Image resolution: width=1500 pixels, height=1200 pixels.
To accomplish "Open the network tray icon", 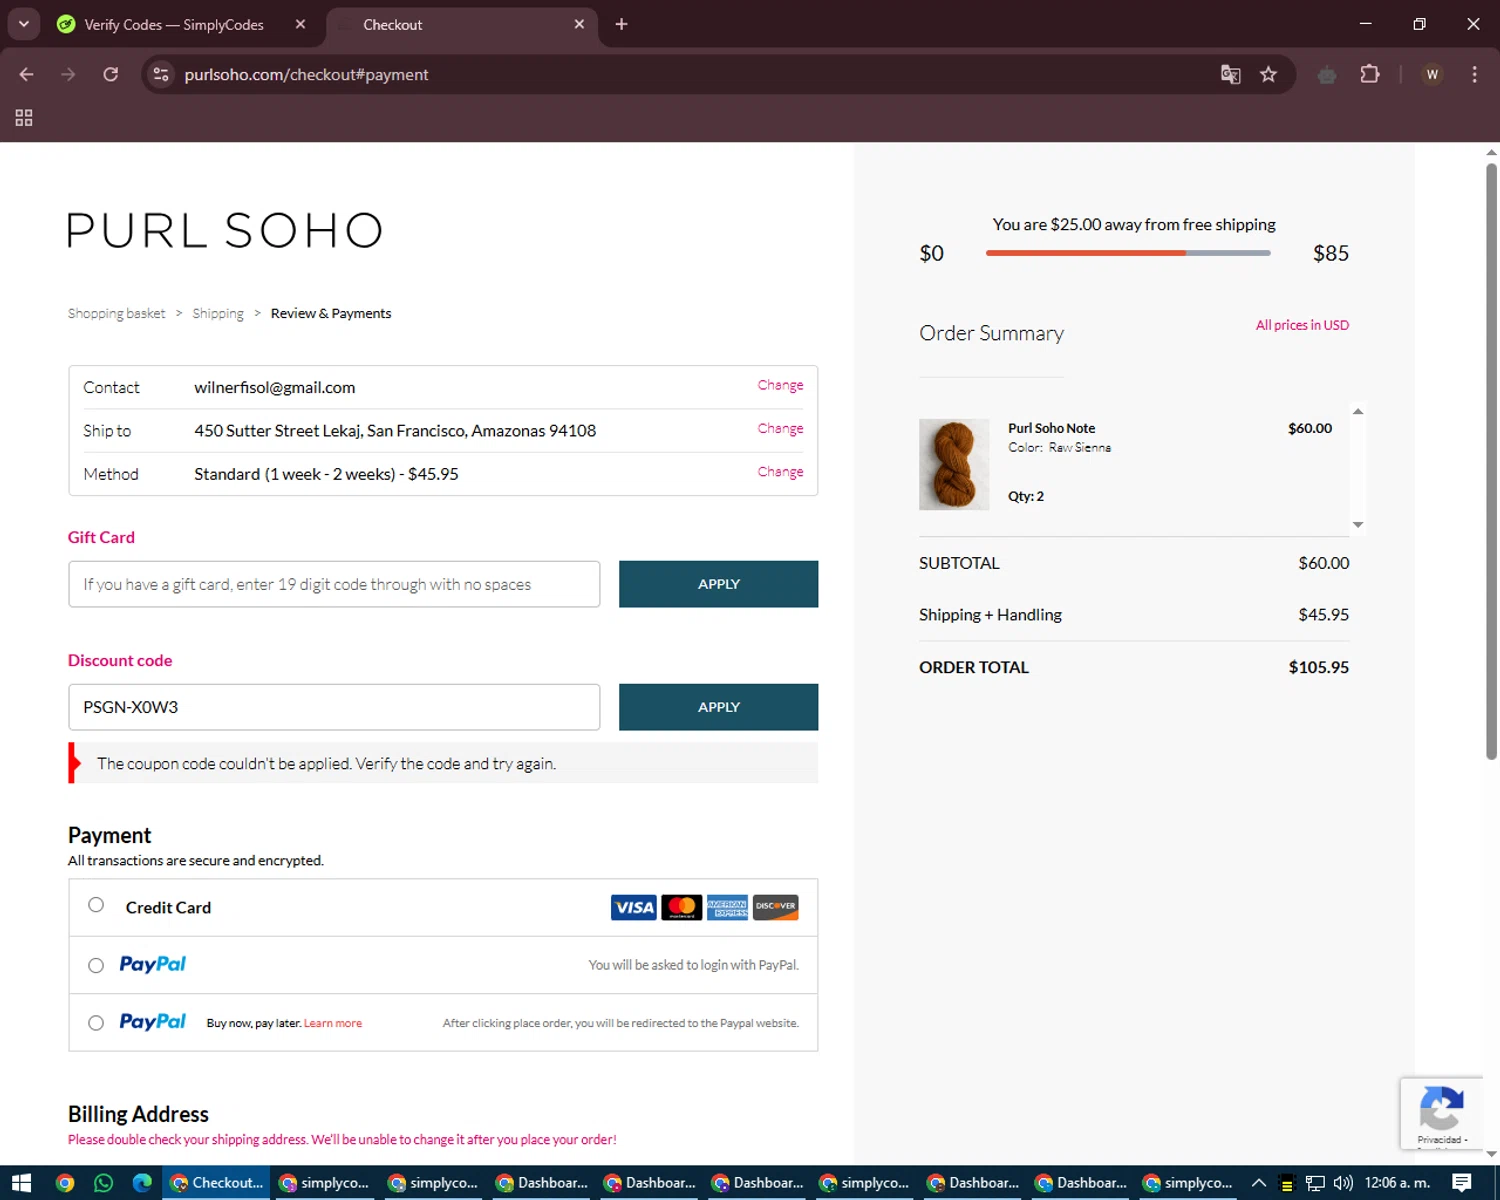I will pos(1315,1183).
